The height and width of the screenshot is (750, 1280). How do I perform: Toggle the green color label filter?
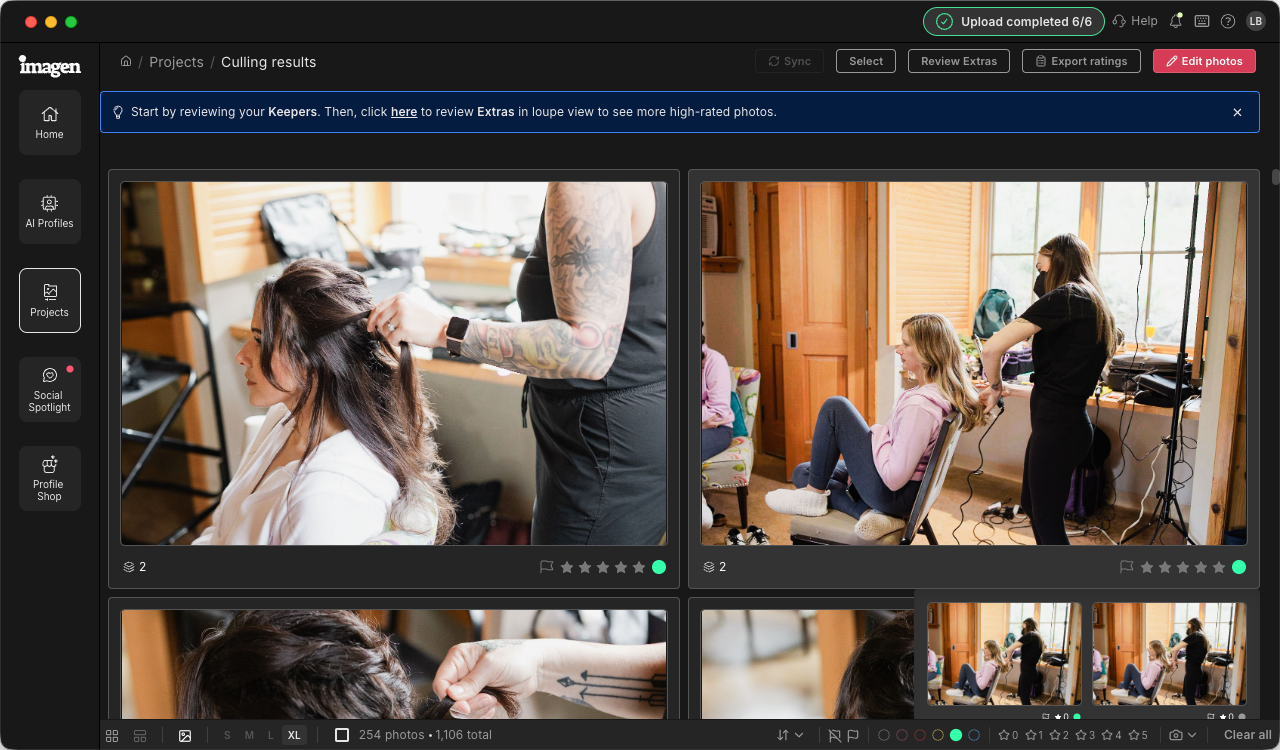pyautogui.click(x=956, y=735)
